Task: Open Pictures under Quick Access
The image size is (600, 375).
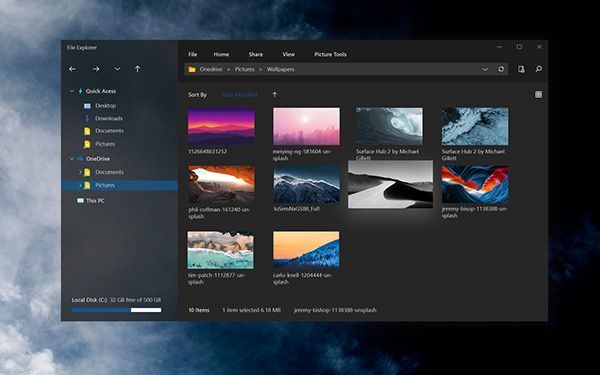Action: click(x=105, y=144)
